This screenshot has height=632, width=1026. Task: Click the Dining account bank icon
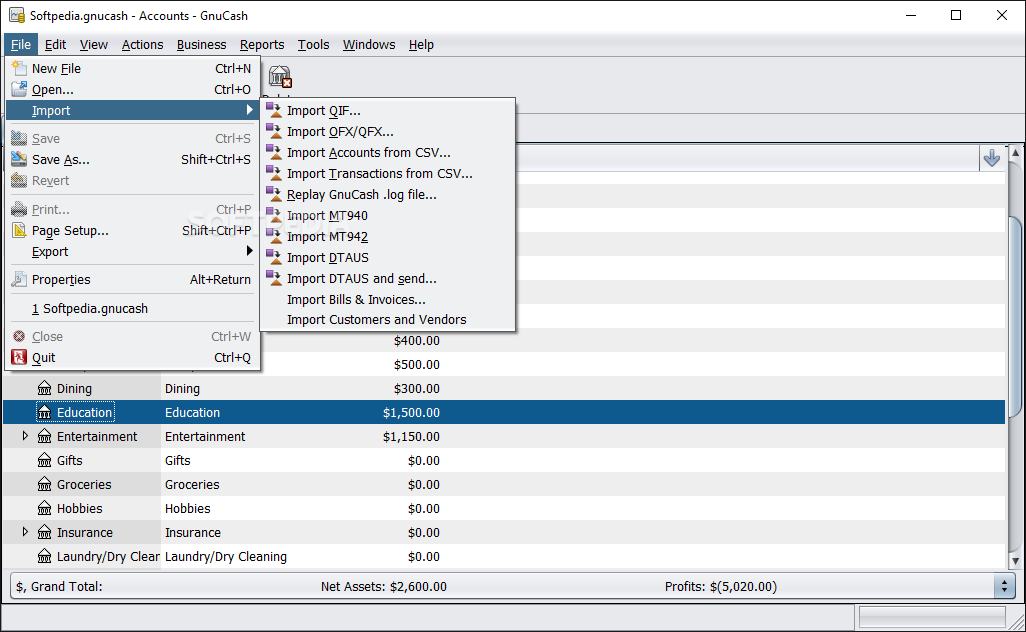44,389
